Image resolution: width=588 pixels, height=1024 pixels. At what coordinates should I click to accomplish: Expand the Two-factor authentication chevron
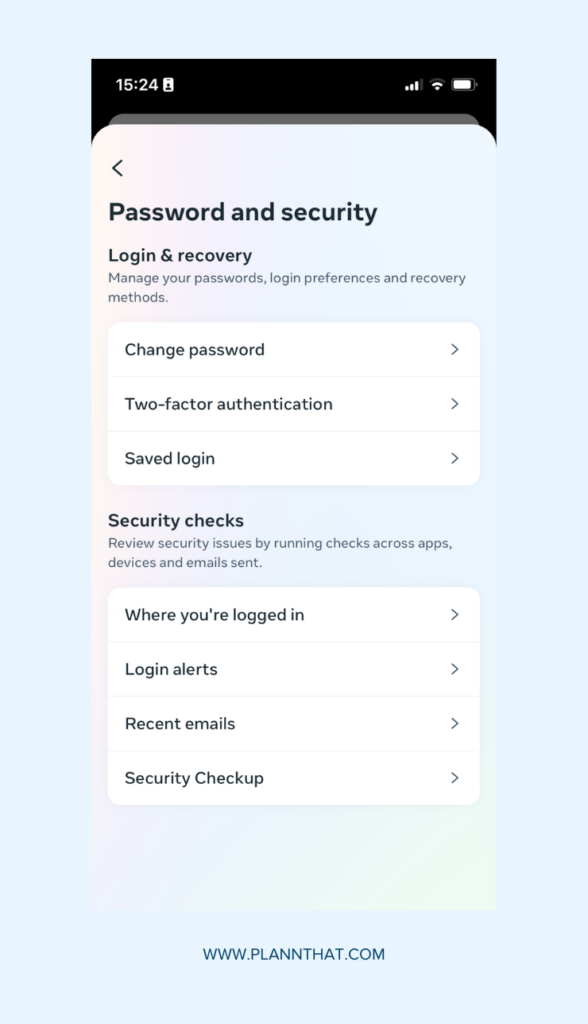click(x=455, y=404)
